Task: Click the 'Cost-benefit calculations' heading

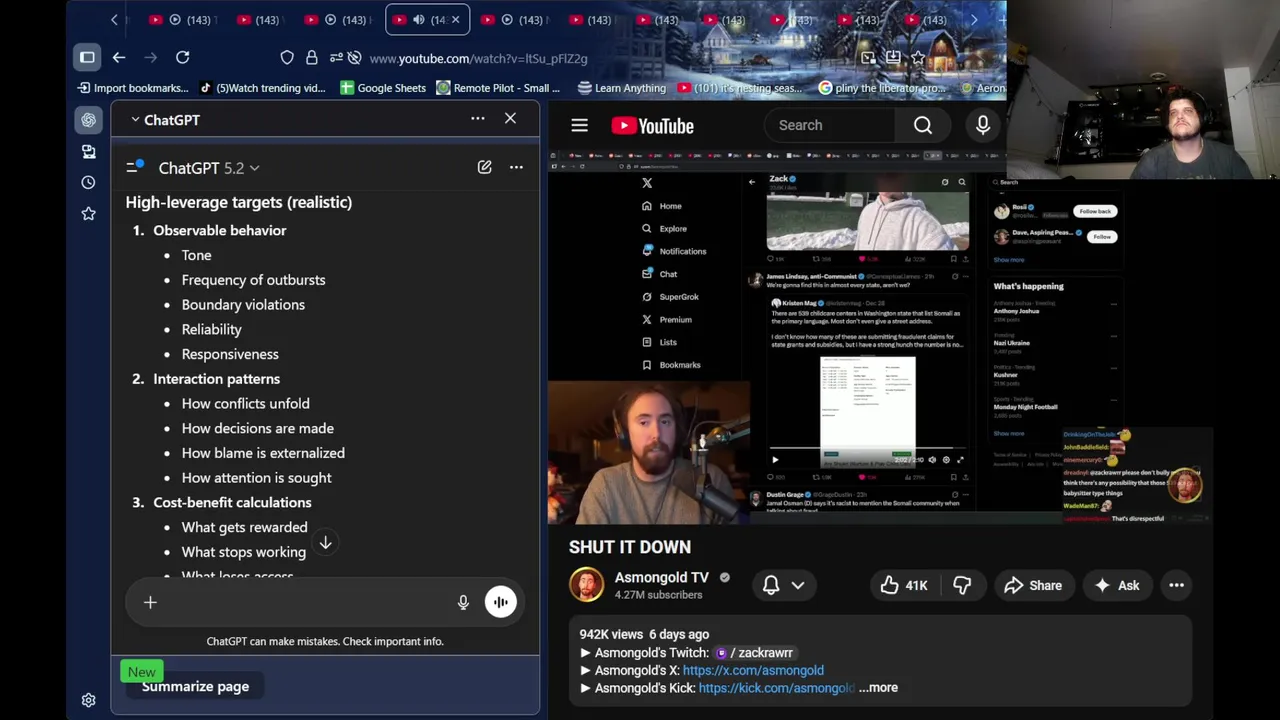Action: tap(232, 503)
